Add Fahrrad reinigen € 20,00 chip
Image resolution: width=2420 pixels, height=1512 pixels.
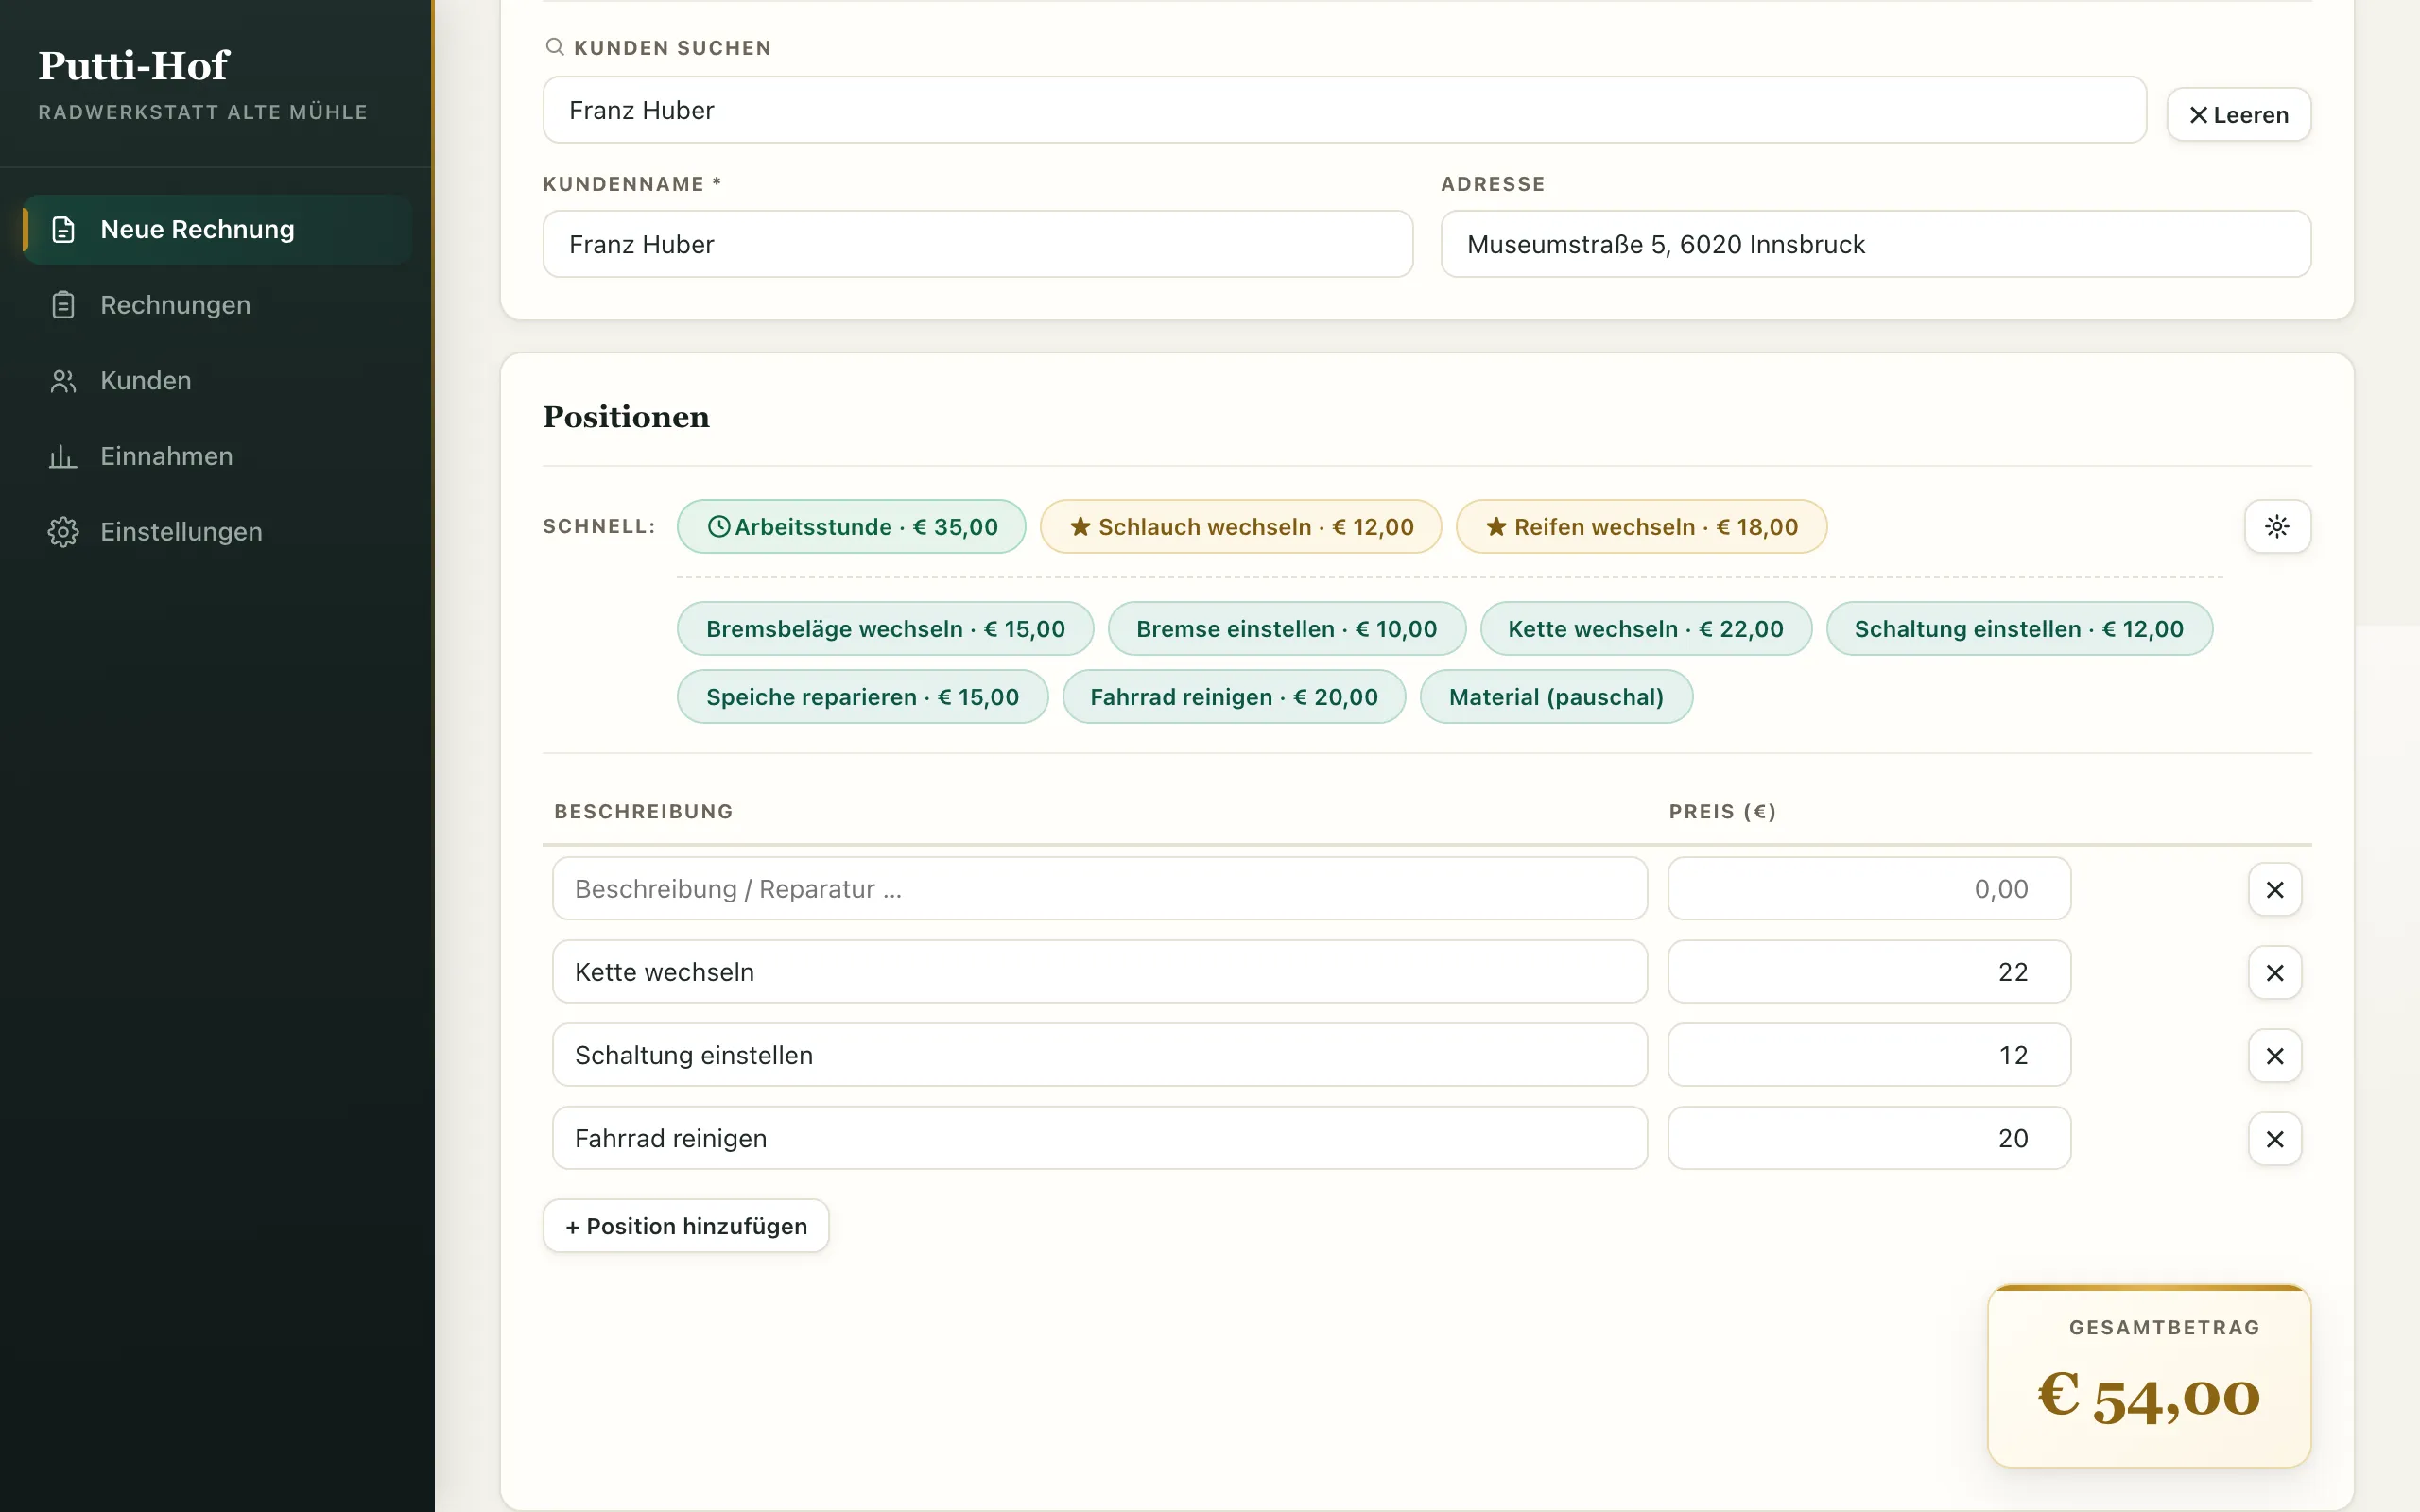pos(1234,696)
